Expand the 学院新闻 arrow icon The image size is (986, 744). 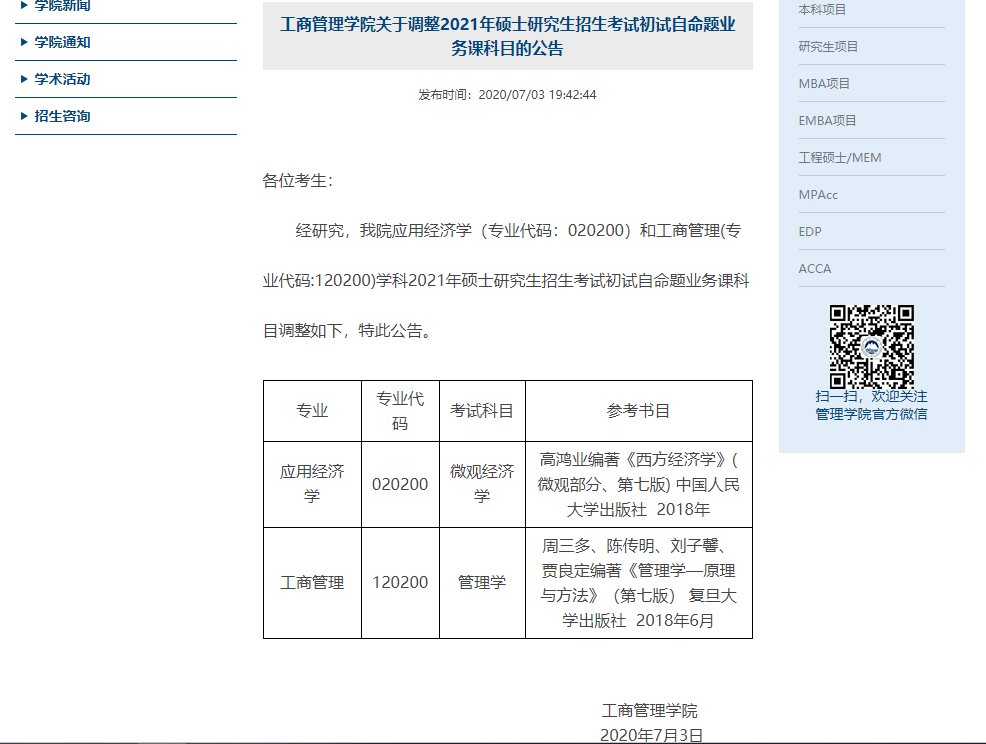(24, 6)
